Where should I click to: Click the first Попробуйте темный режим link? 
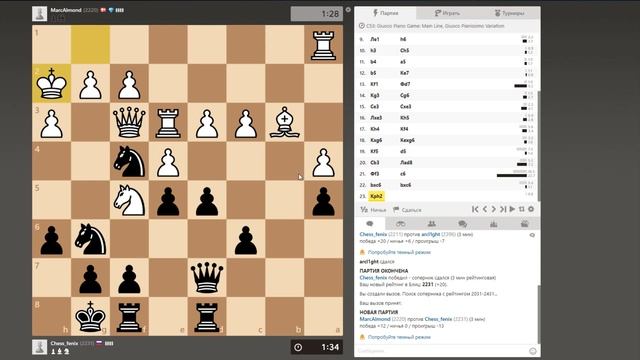point(399,252)
